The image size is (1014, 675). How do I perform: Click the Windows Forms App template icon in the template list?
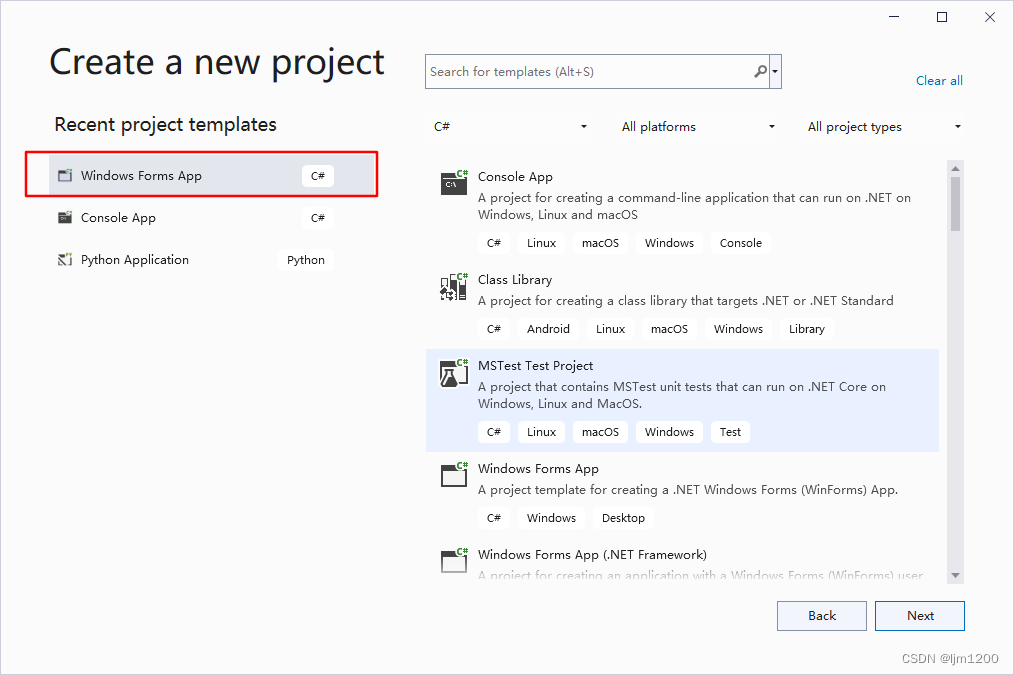click(454, 475)
